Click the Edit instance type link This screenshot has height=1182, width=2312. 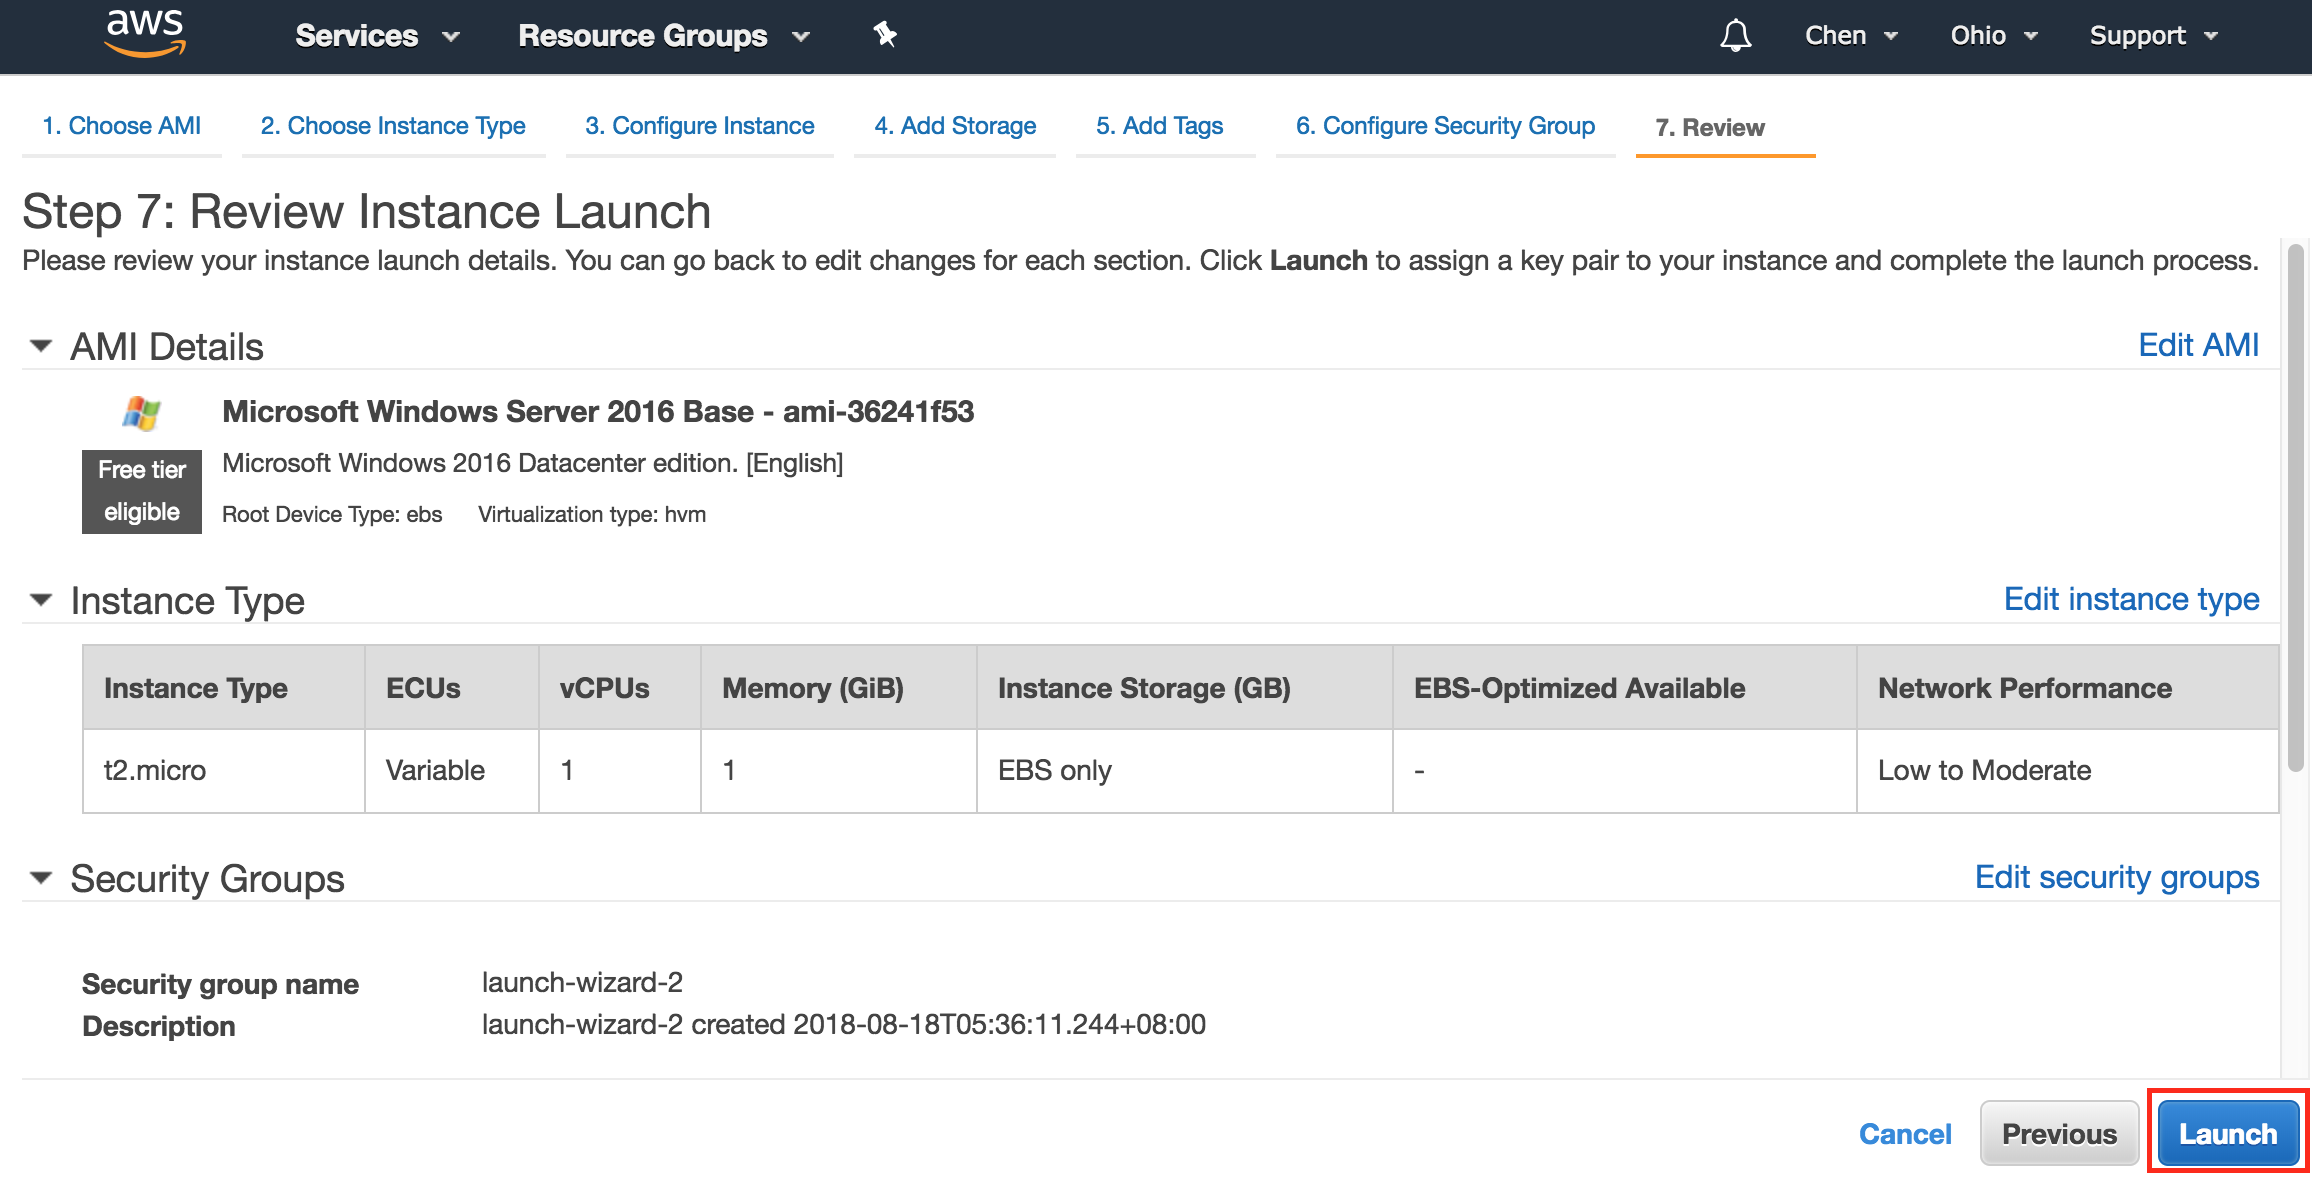click(x=2131, y=599)
